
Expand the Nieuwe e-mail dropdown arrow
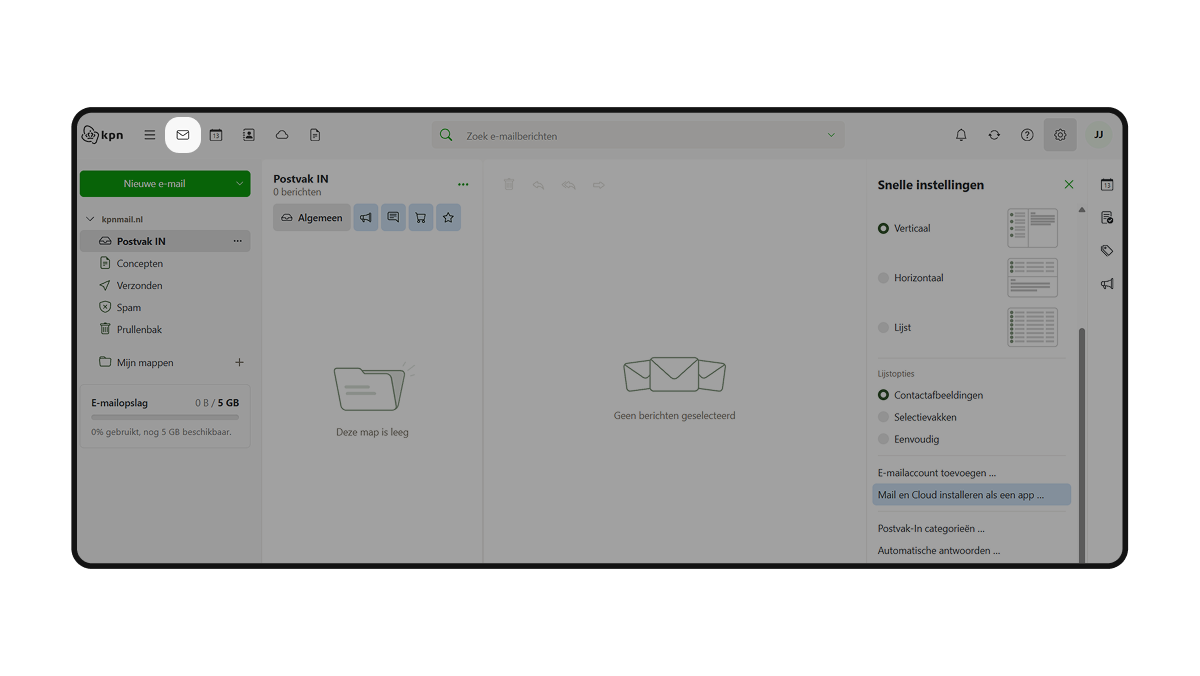click(240, 184)
